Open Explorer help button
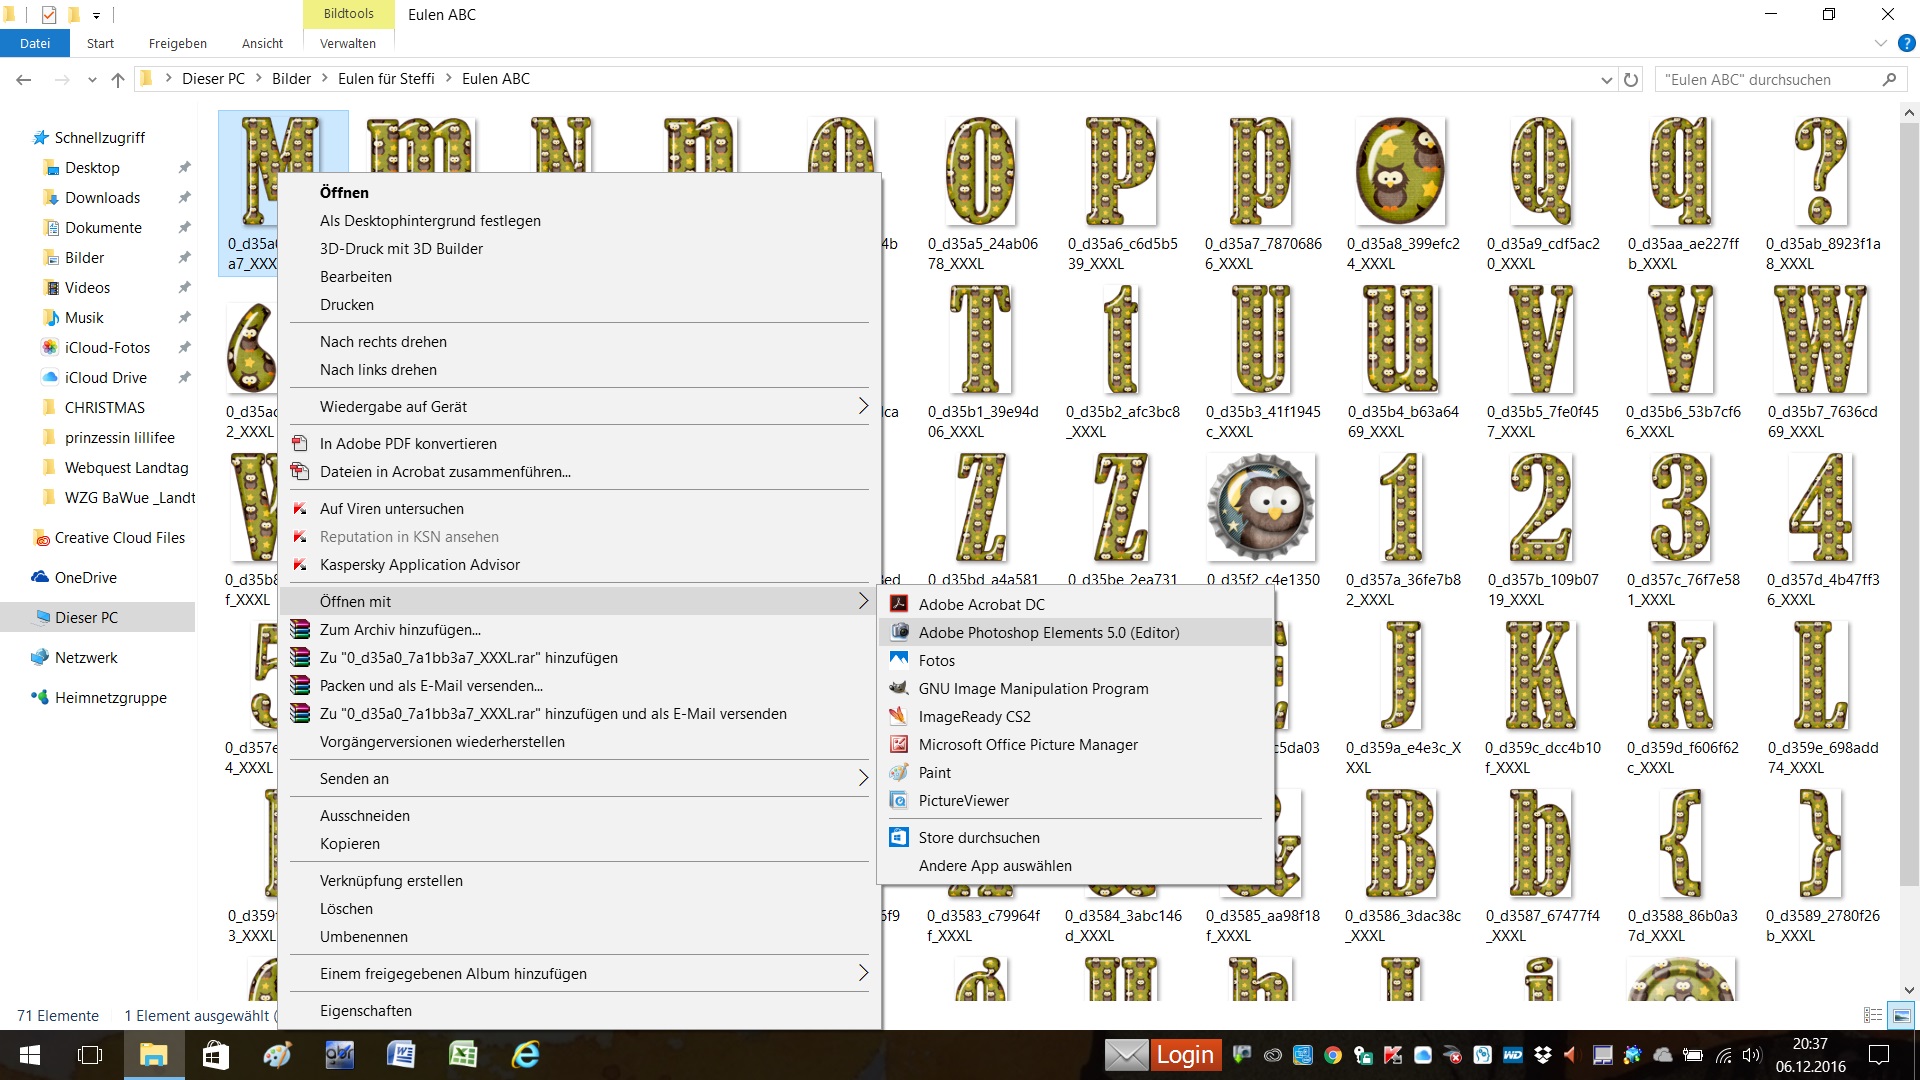Viewport: 1920px width, 1080px height. pyautogui.click(x=1907, y=43)
